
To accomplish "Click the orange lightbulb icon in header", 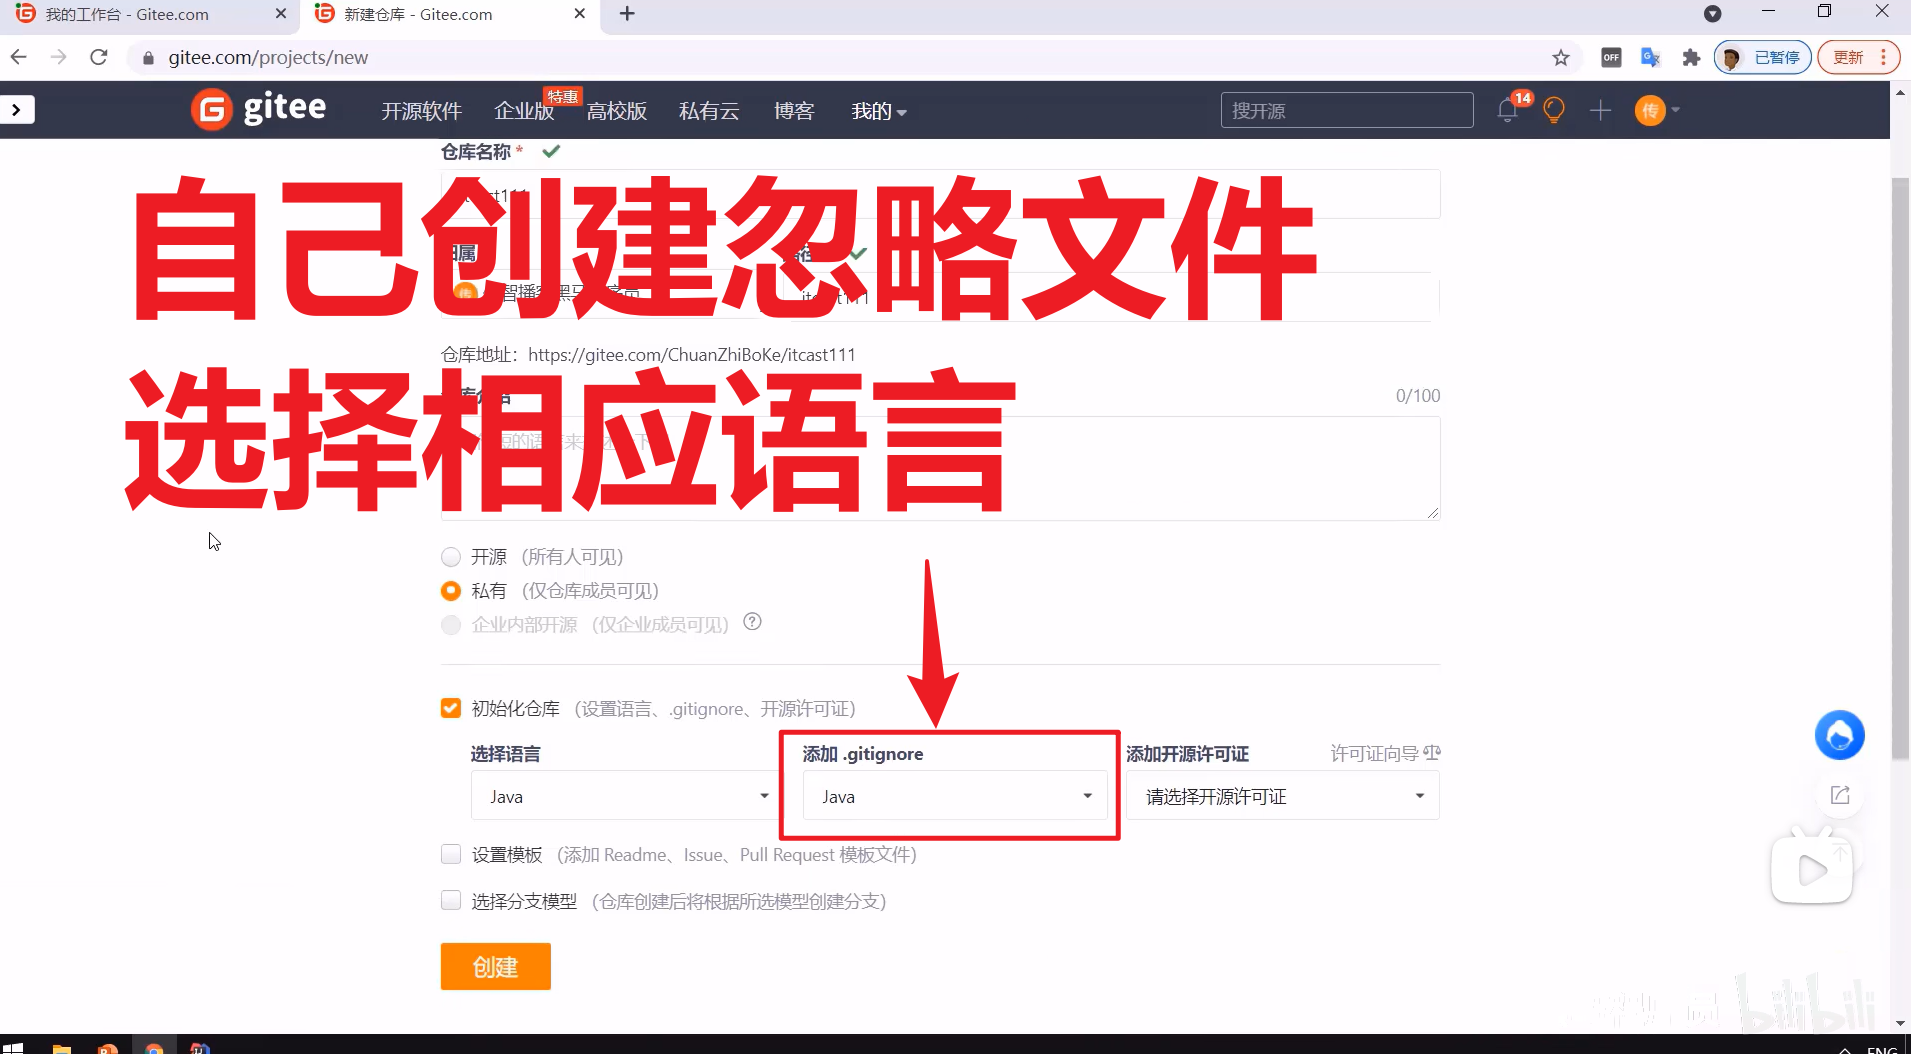I will (1553, 110).
